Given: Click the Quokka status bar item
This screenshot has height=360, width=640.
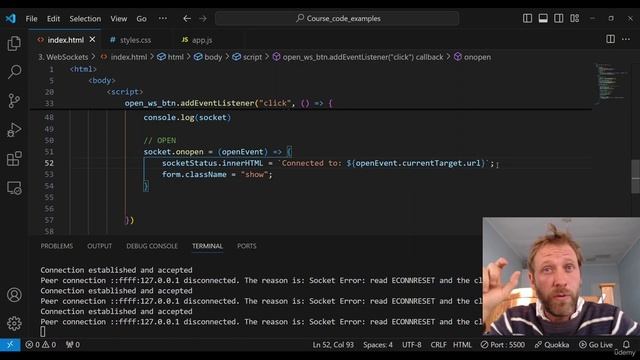Looking at the screenshot, I should 552,345.
